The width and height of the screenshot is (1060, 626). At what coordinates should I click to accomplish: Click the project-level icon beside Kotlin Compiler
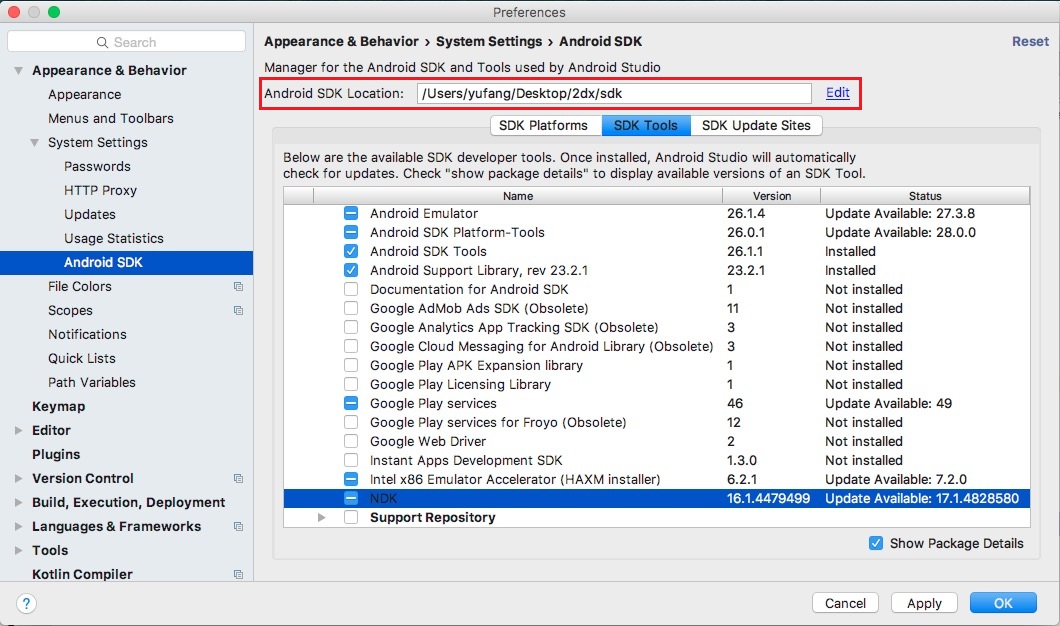click(238, 575)
